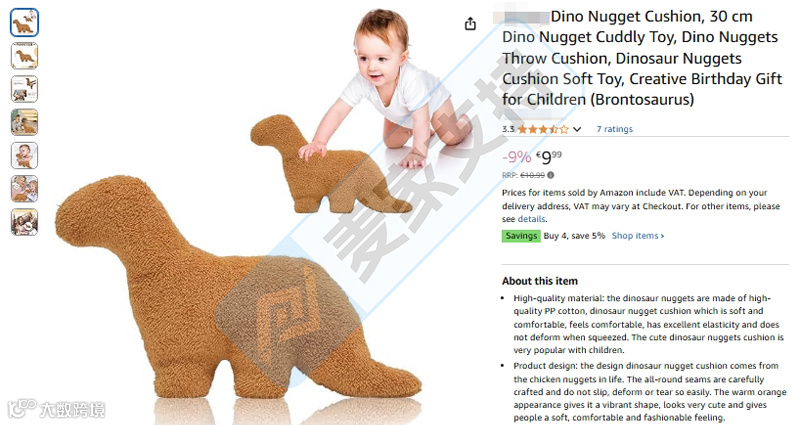Select the seventh product thumbnail

tap(24, 222)
